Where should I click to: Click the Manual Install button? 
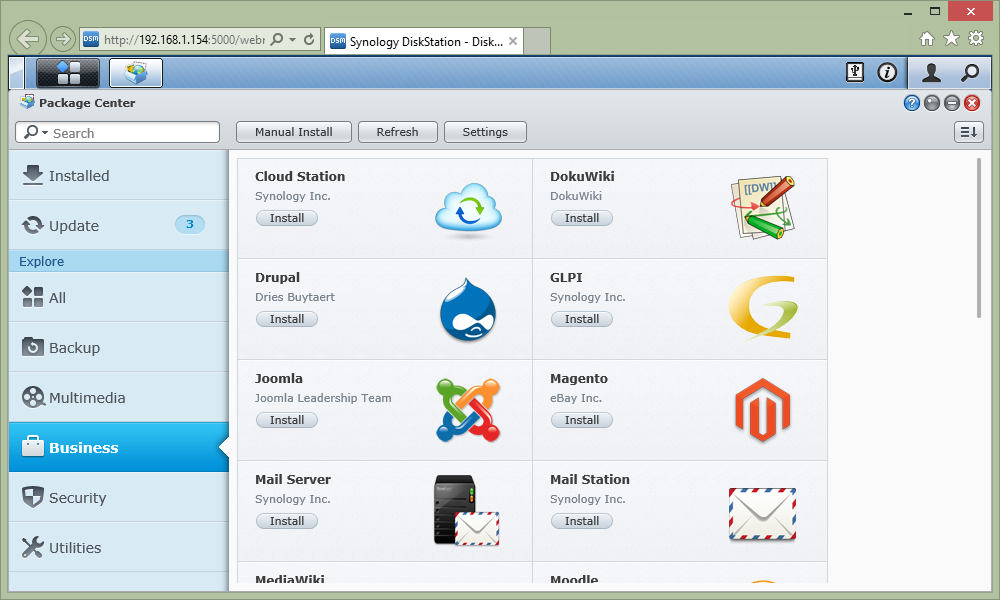(x=293, y=132)
